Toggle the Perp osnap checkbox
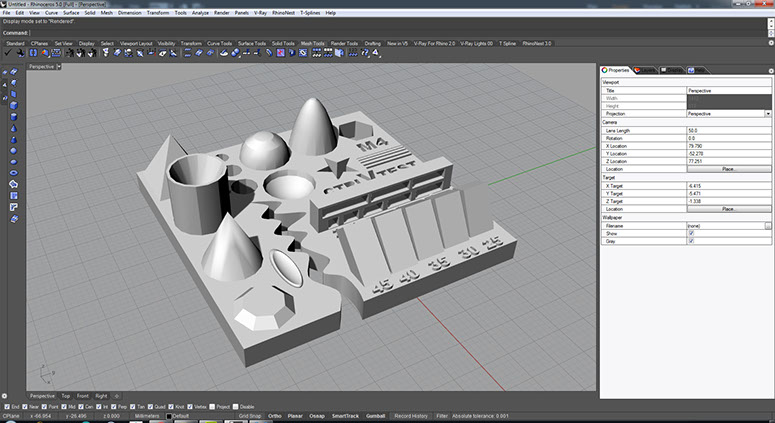The image size is (775, 423). click(113, 407)
